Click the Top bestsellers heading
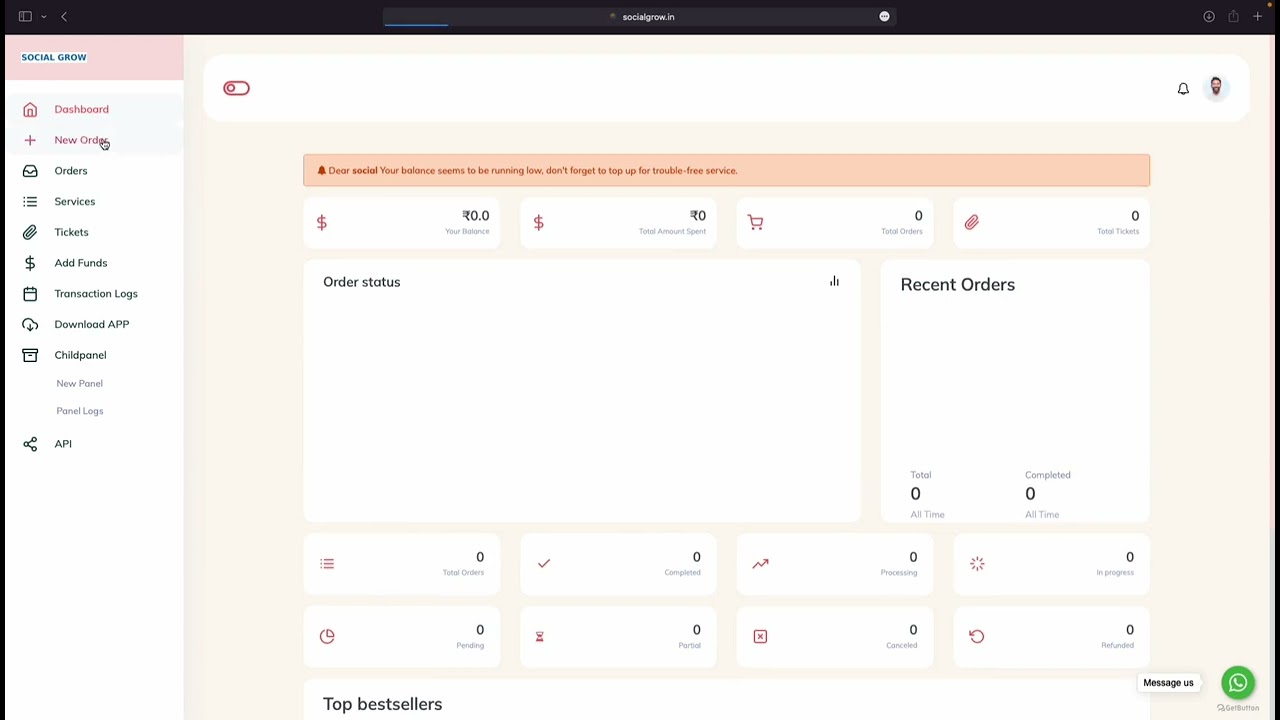1280x720 pixels. (383, 704)
